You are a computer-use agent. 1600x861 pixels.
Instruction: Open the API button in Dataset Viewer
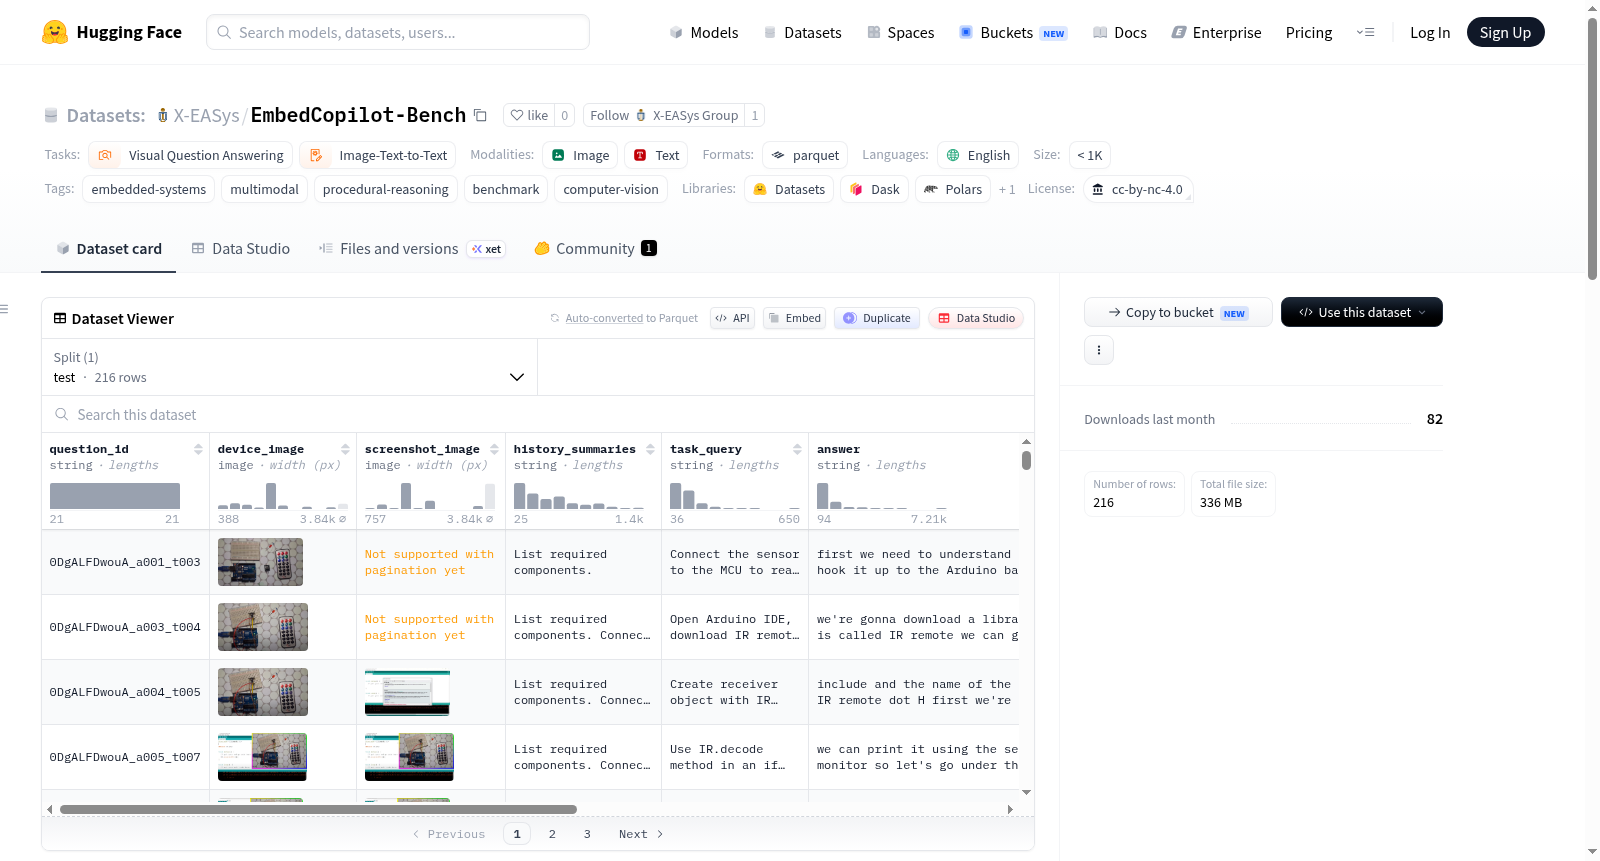point(732,318)
